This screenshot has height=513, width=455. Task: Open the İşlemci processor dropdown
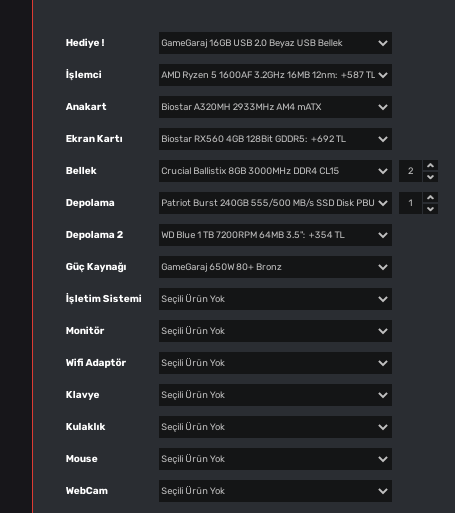point(275,75)
